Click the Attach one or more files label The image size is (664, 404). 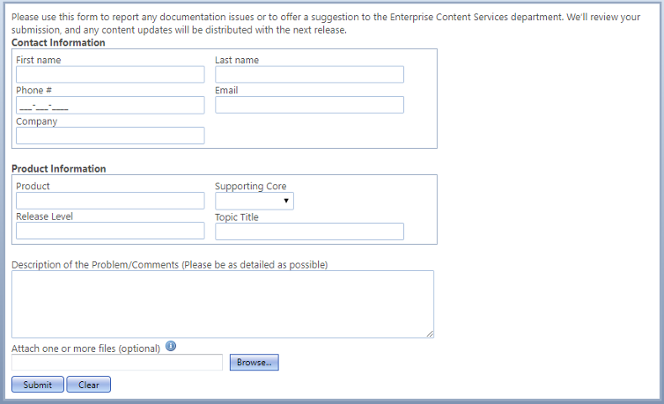pyautogui.click(x=86, y=349)
